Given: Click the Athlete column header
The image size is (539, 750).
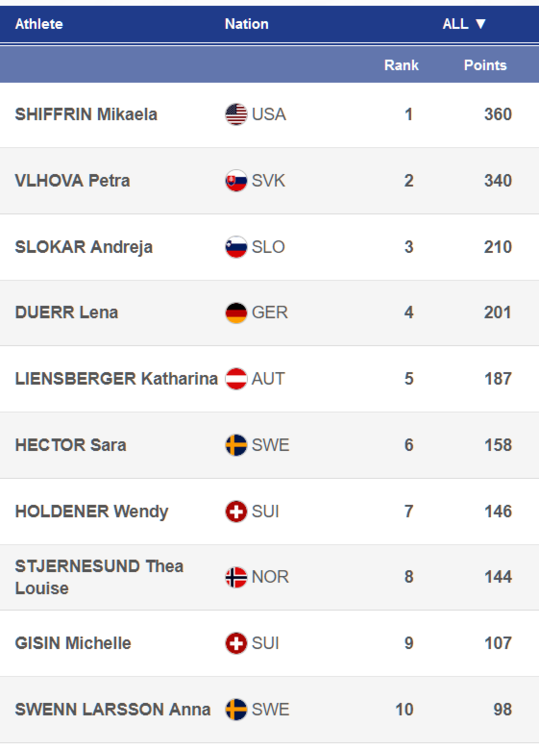Looking at the screenshot, I should 39,24.
